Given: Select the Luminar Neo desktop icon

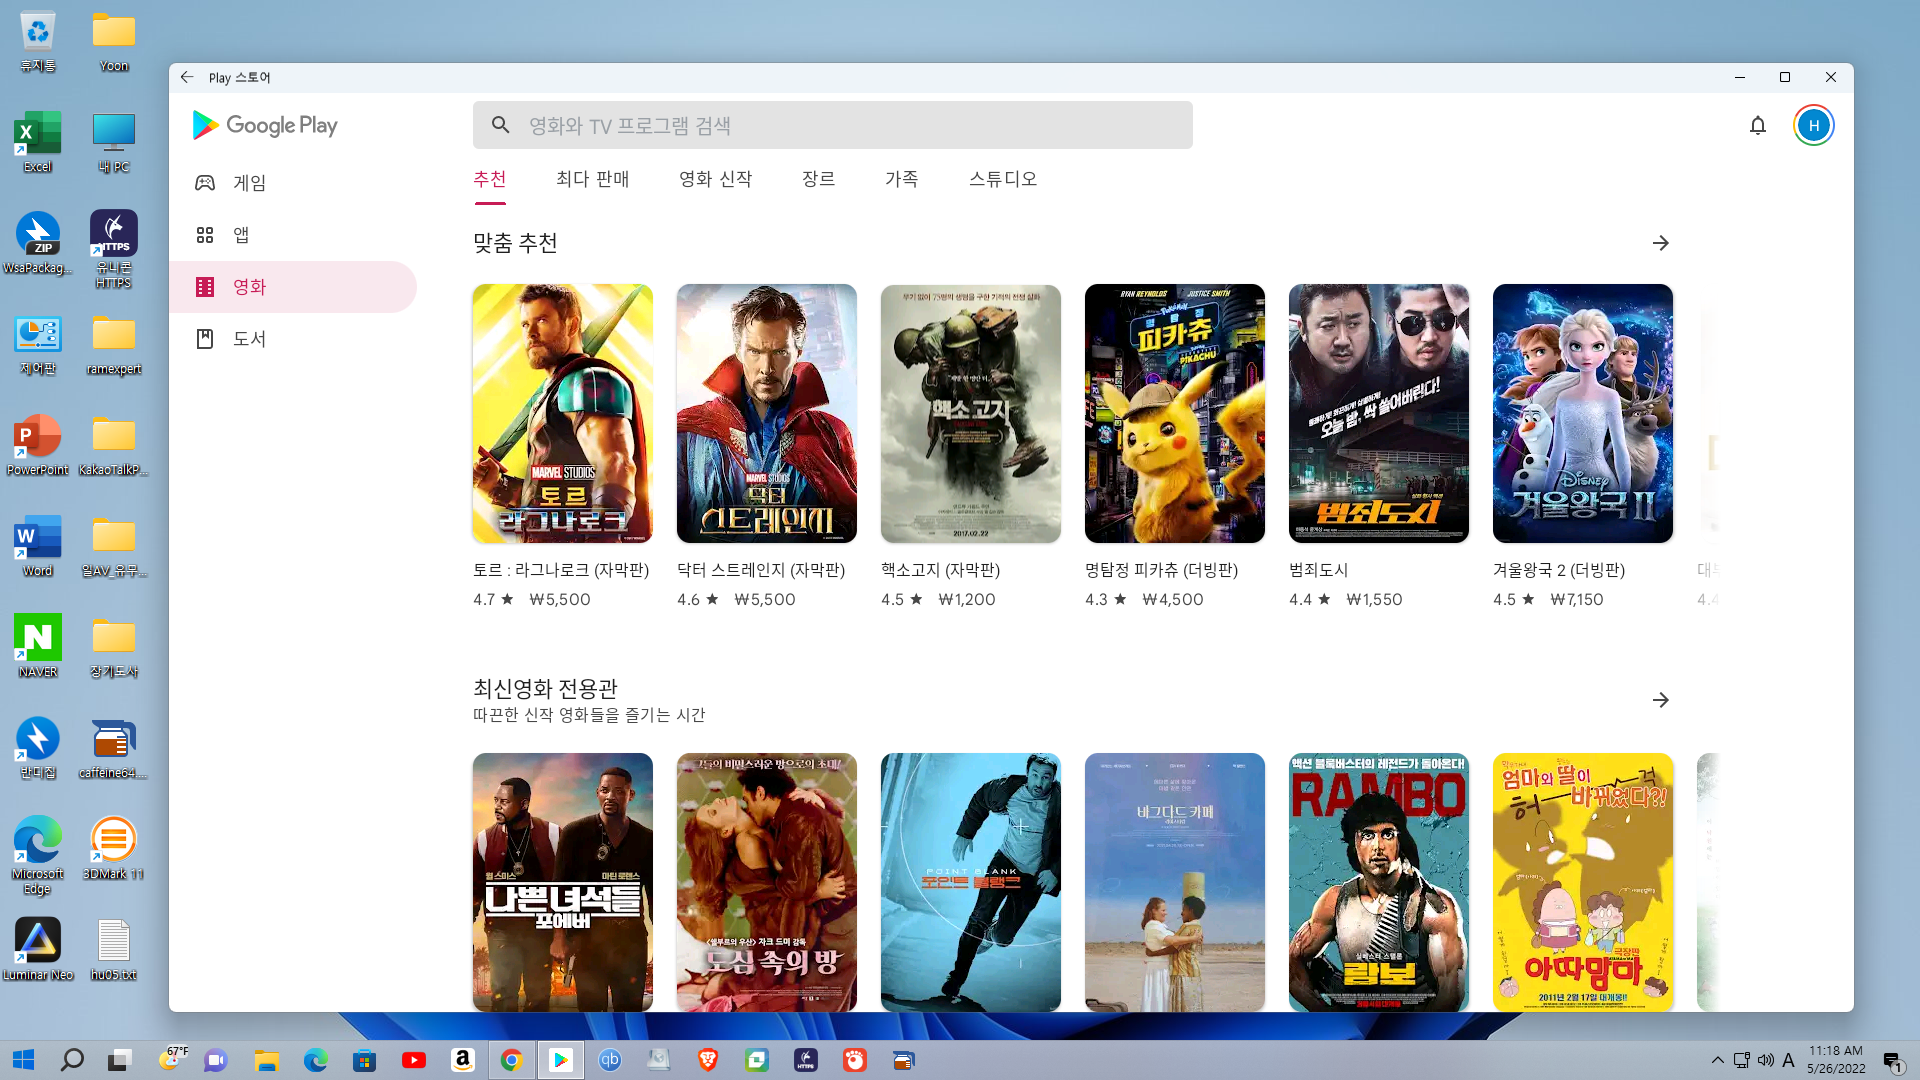Looking at the screenshot, I should pyautogui.click(x=38, y=949).
